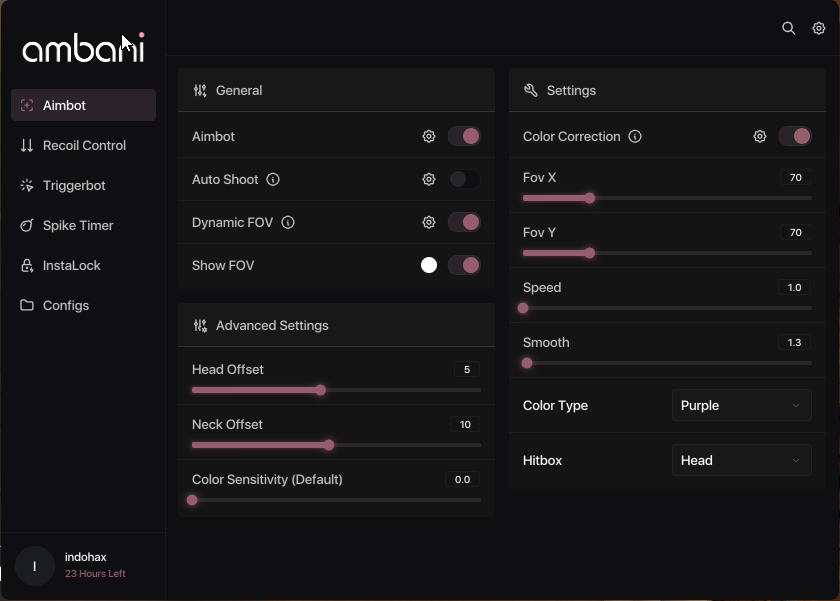840x601 pixels.
Task: Click the Auto Shoot info icon
Action: [273, 179]
